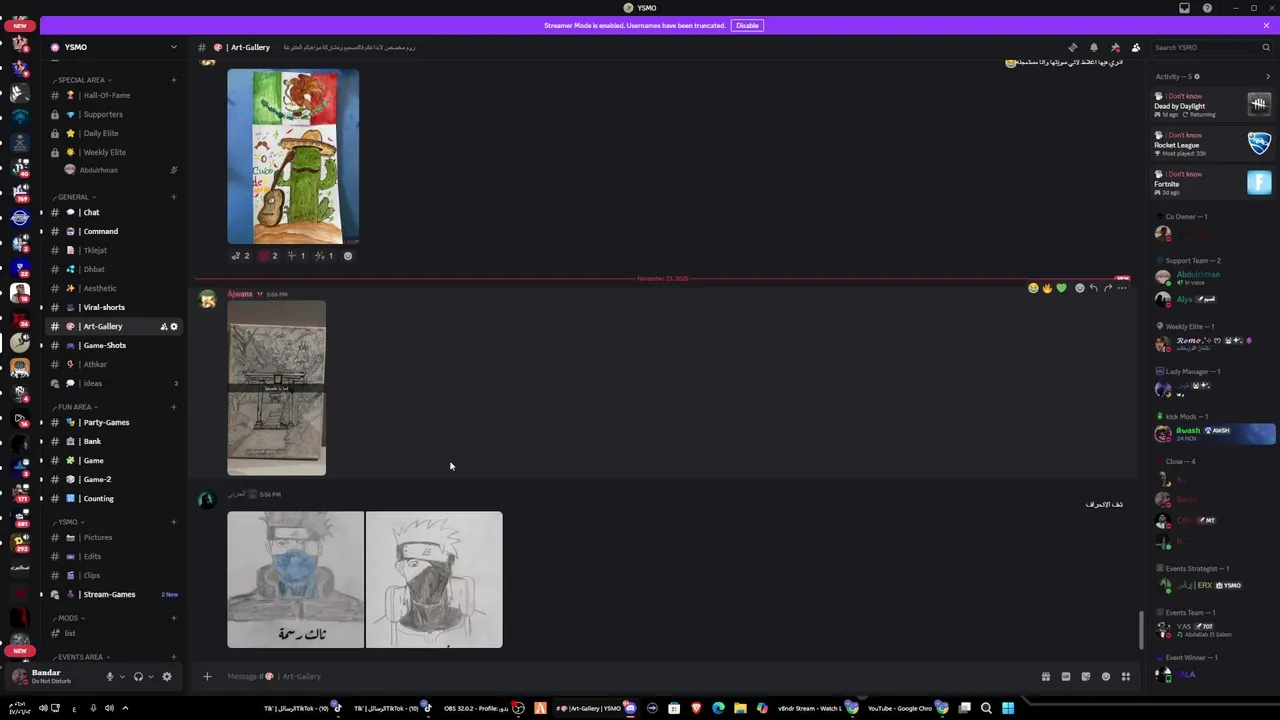1280x720 pixels.
Task: Open the torii gate pencil sketch image
Action: coord(276,388)
